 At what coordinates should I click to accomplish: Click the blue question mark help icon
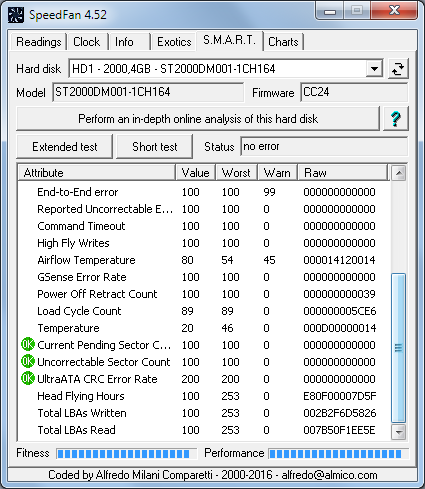coord(396,119)
